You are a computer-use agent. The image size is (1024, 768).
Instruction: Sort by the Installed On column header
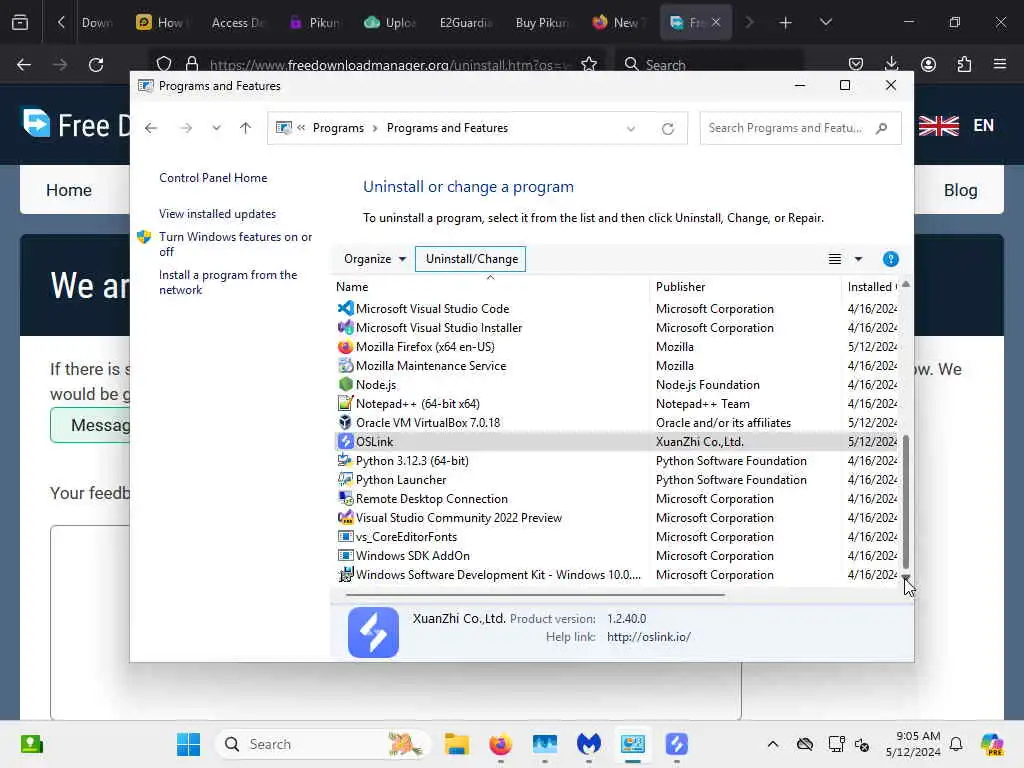pyautogui.click(x=871, y=287)
